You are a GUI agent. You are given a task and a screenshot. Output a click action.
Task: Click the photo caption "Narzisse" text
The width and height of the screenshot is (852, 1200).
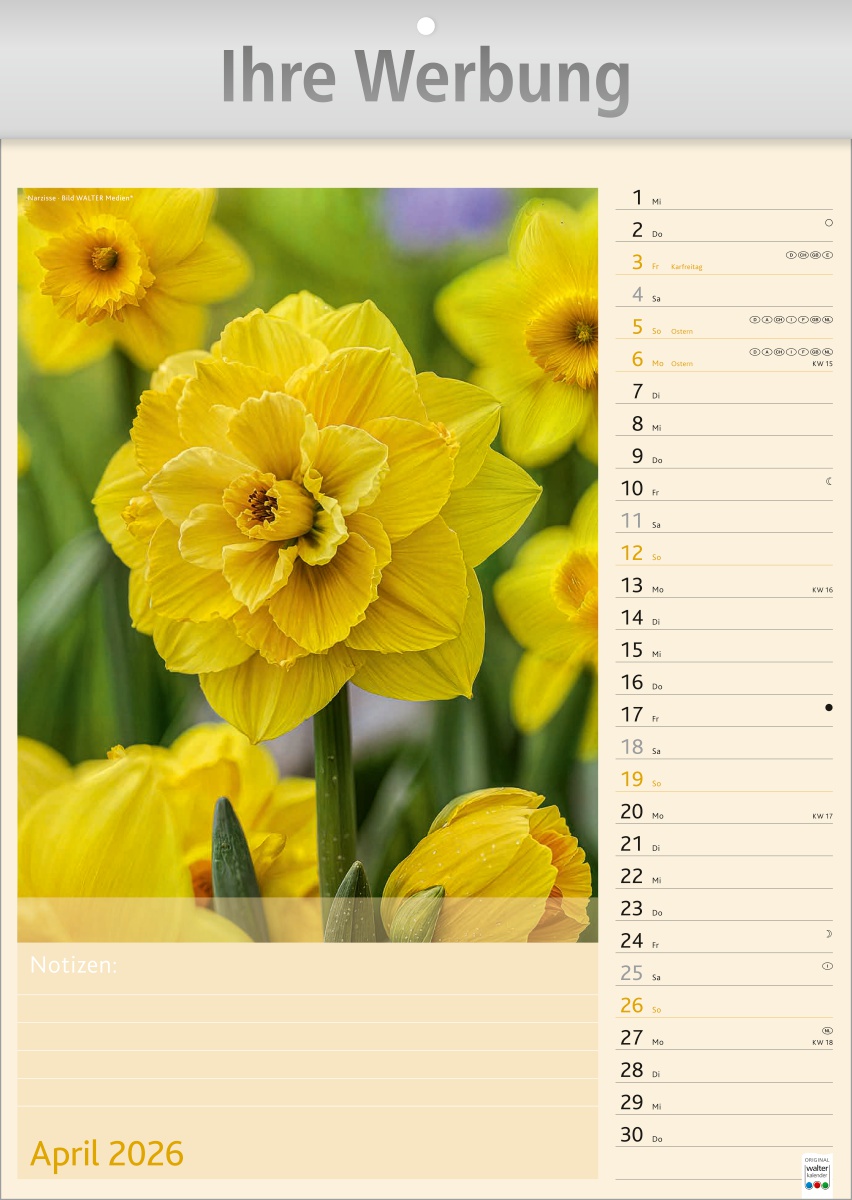41,198
